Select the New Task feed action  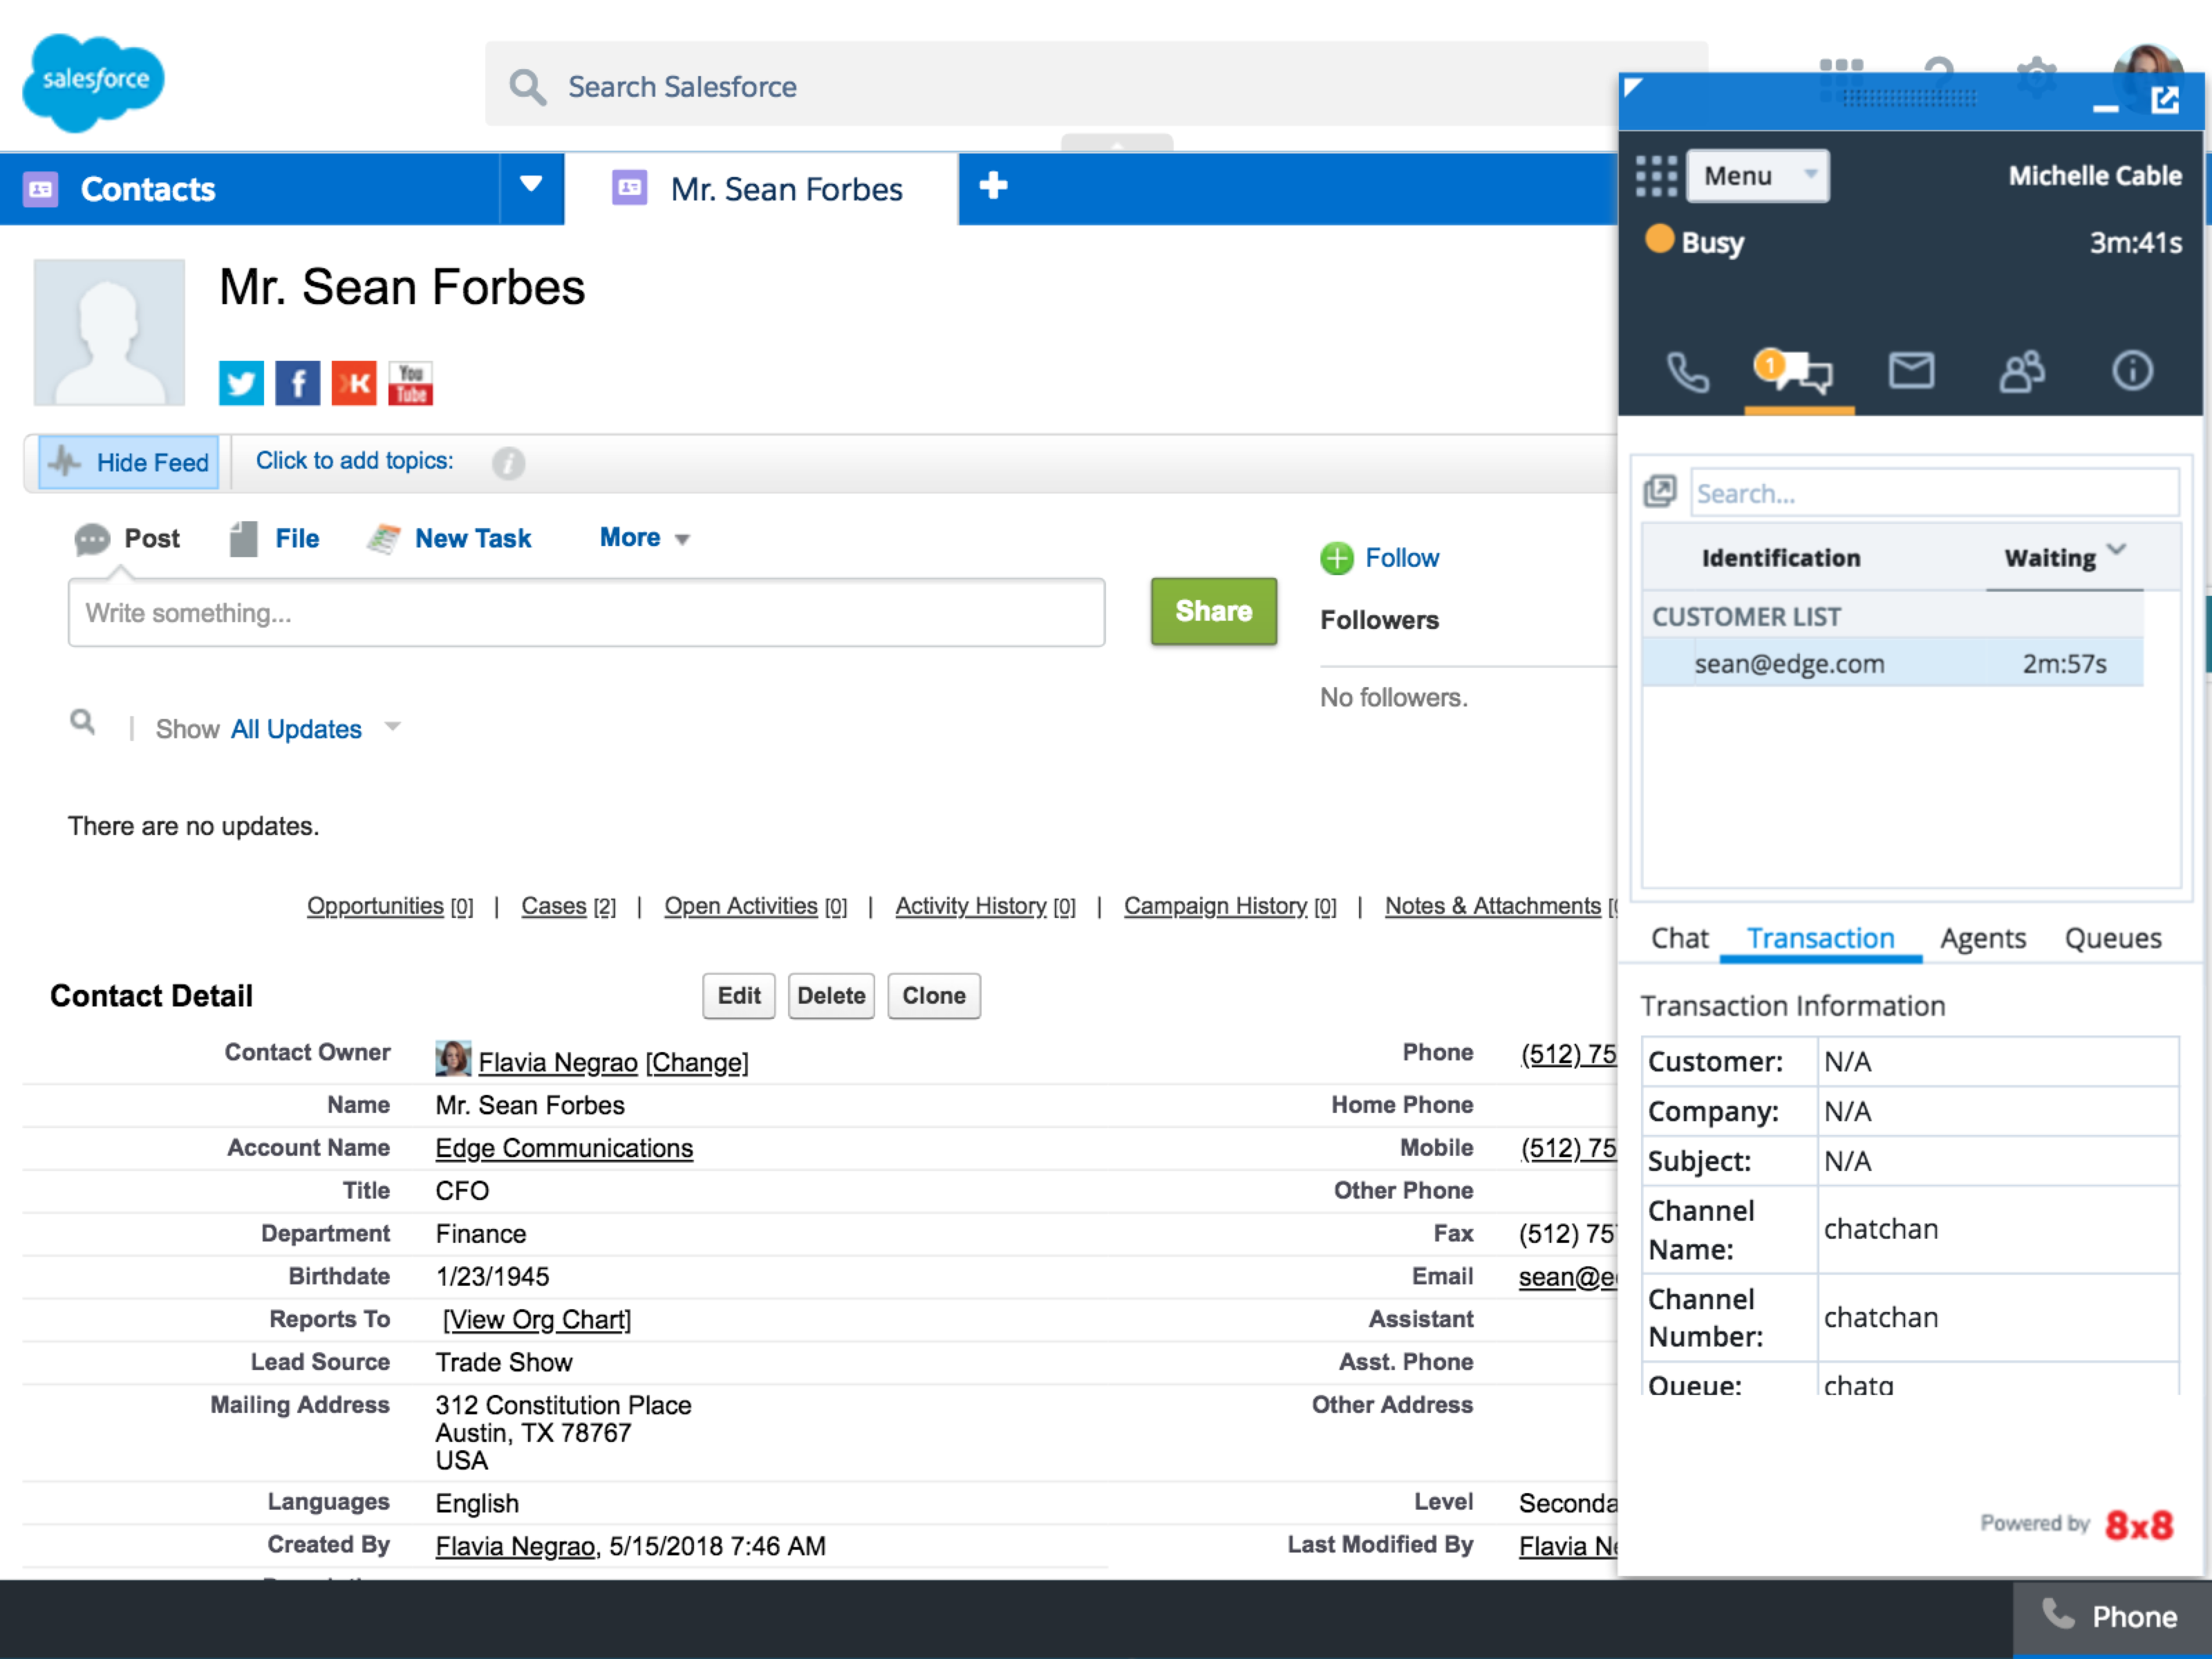click(449, 539)
